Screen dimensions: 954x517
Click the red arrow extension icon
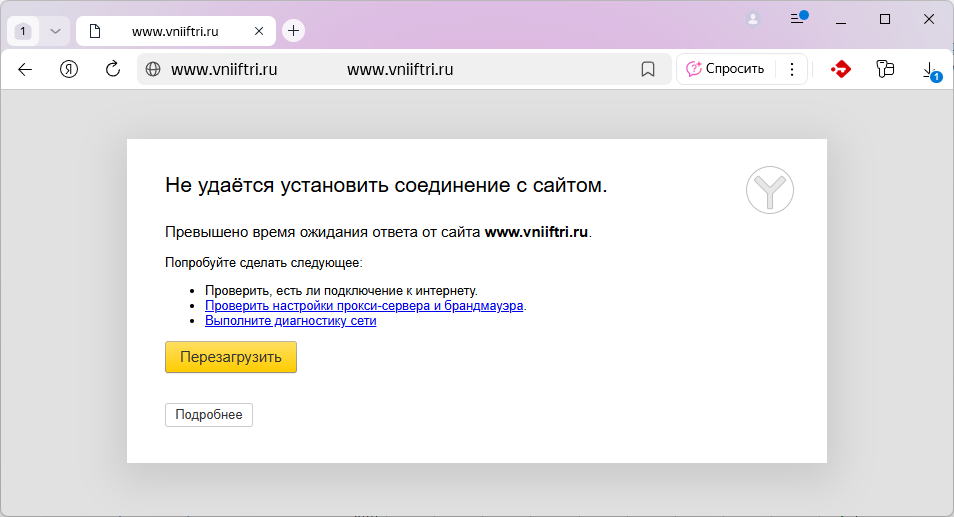click(841, 69)
